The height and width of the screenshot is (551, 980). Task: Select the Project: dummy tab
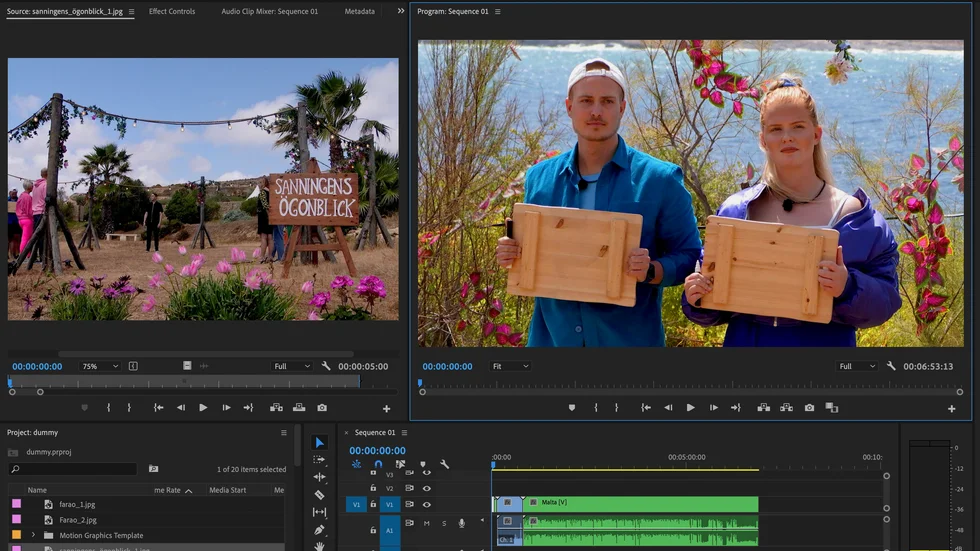32,432
